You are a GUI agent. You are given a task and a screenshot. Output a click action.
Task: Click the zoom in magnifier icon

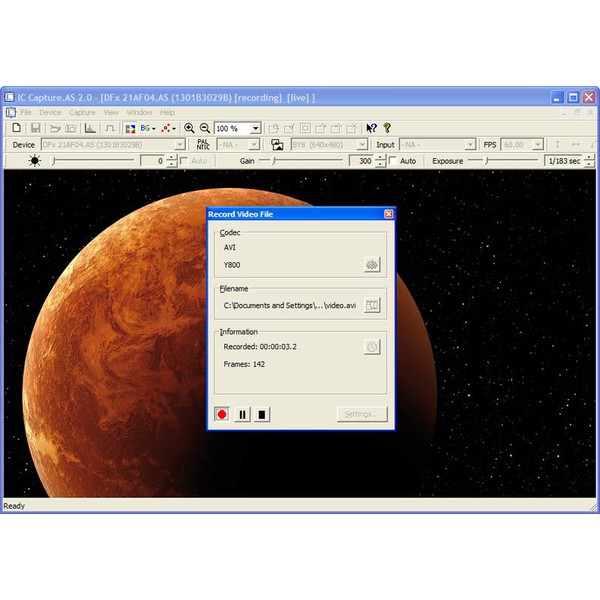pyautogui.click(x=190, y=128)
